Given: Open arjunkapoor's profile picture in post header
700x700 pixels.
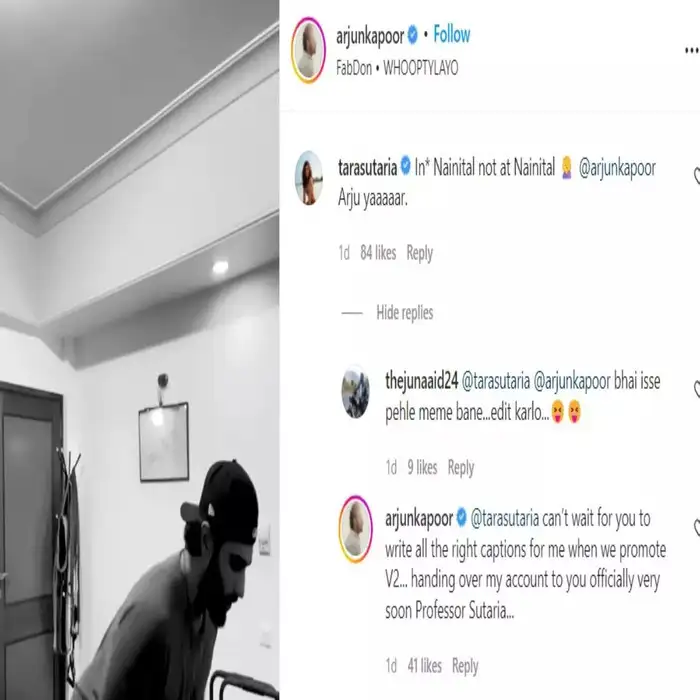Looking at the screenshot, I should (x=308, y=50).
